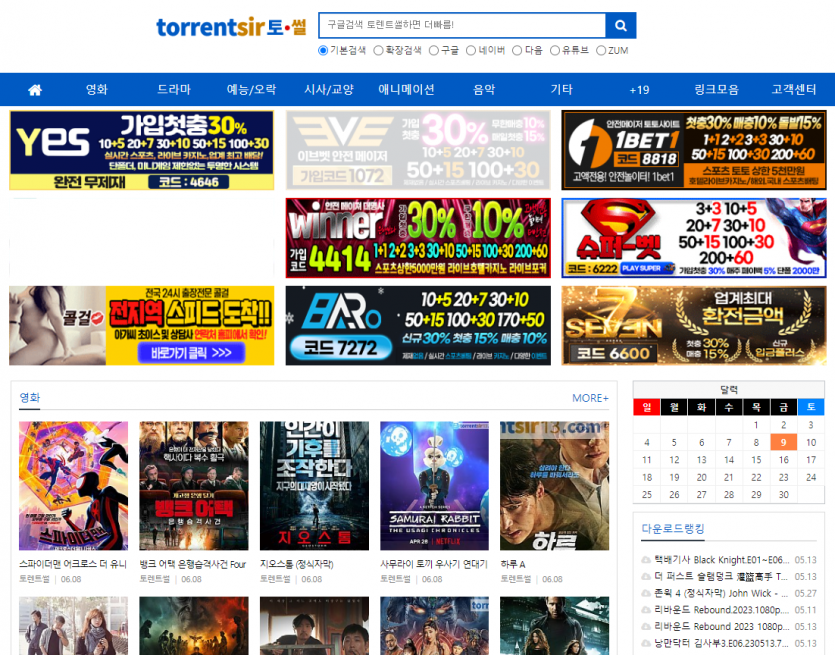Open the 영화 section heading
This screenshot has width=835, height=655.
click(x=30, y=397)
